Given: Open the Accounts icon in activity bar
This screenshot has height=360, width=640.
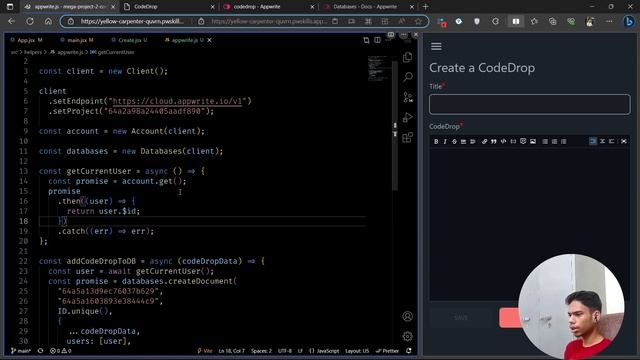Looking at the screenshot, I should (x=407, y=316).
